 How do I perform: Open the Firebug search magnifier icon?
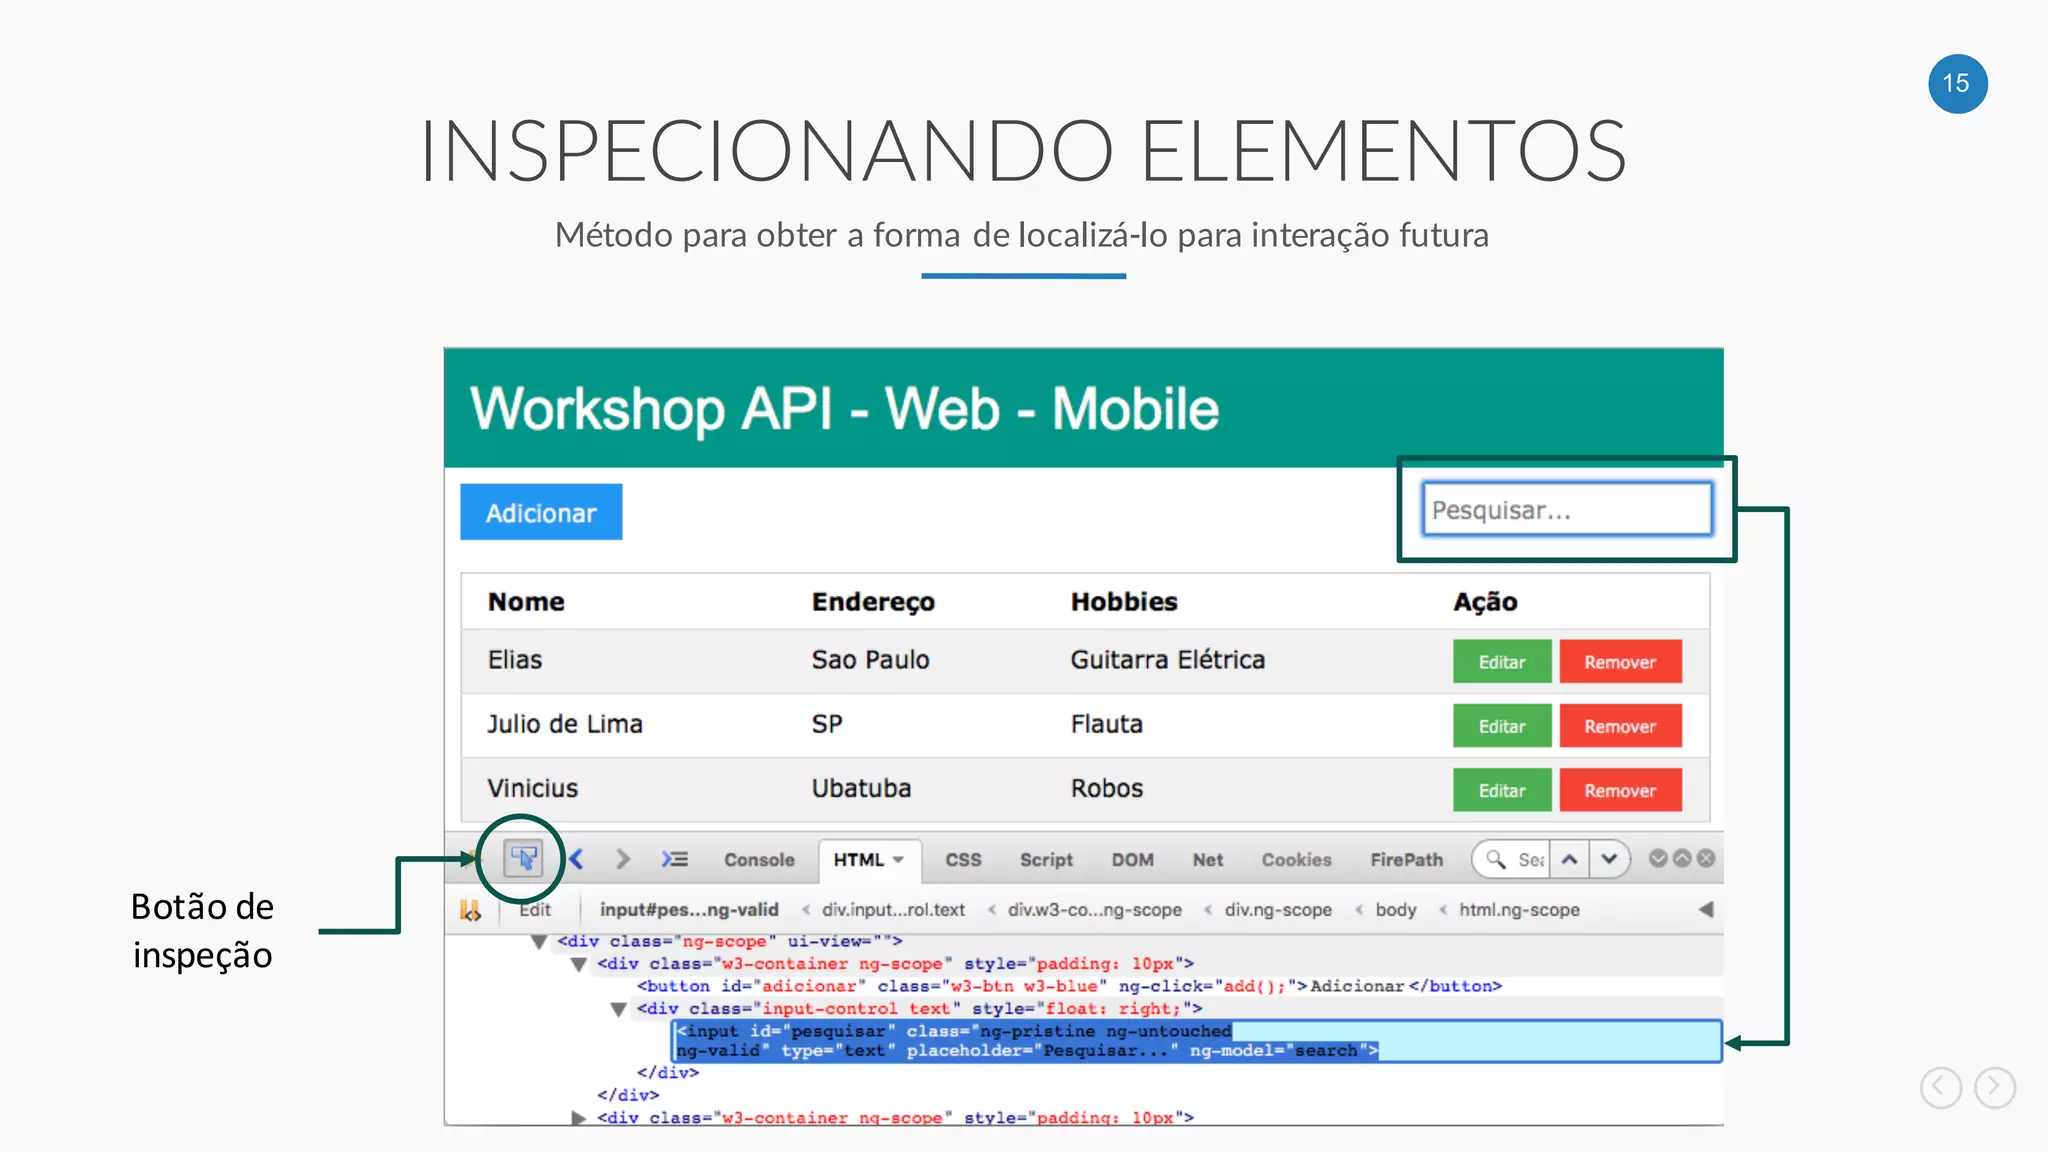click(1496, 859)
